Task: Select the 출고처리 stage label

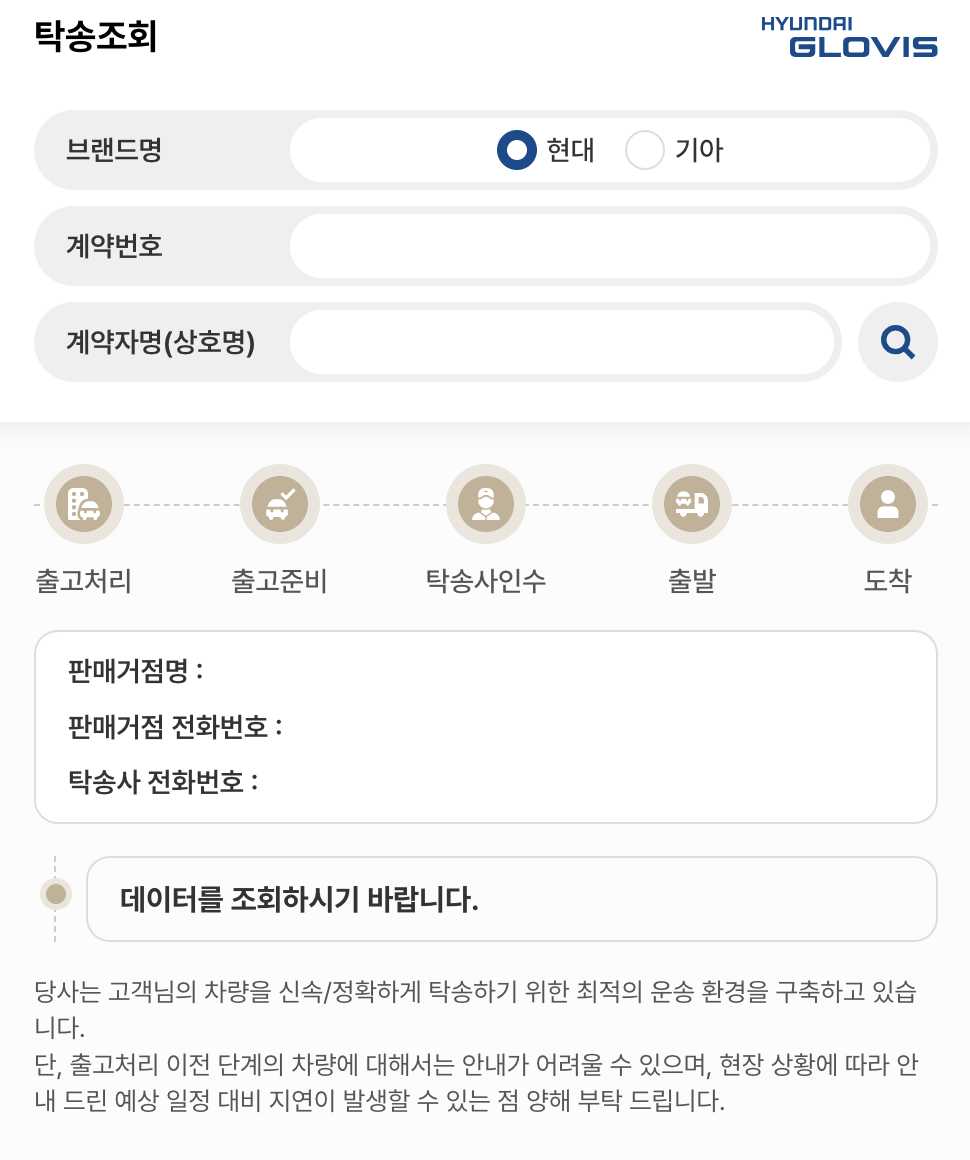Action: pos(84,580)
